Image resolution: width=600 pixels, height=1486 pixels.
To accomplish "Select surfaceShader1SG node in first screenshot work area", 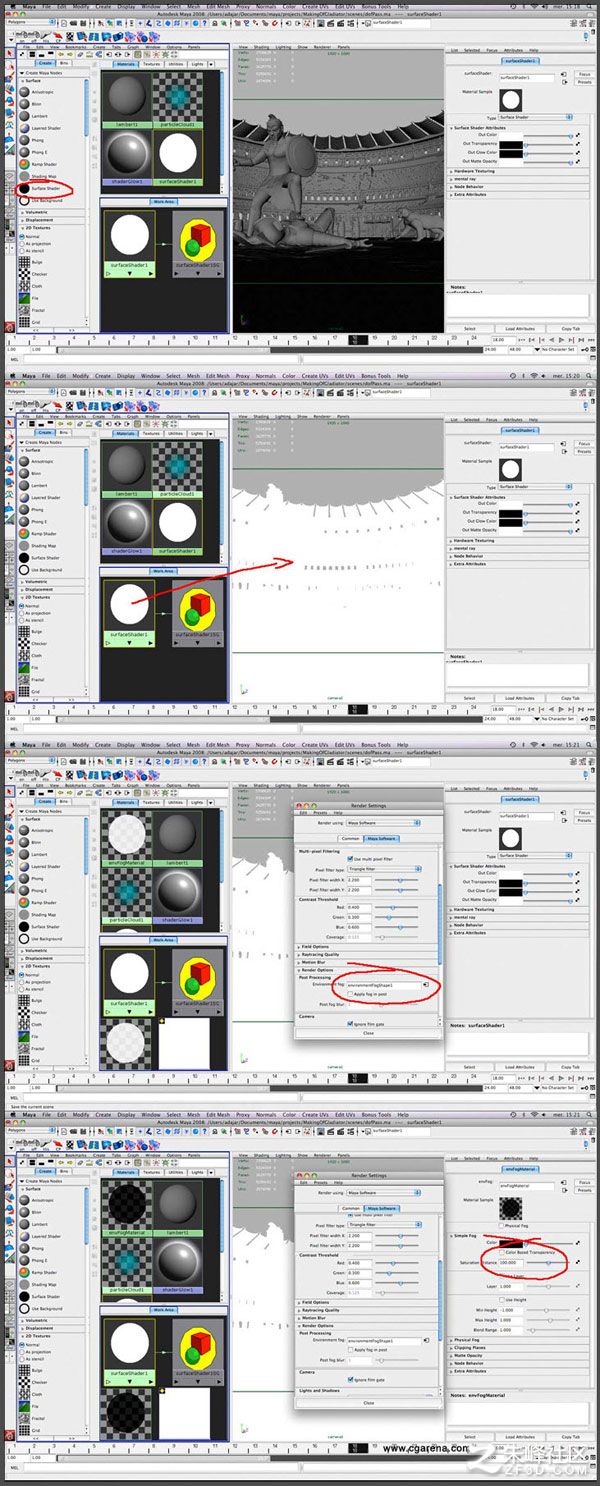I will pos(197,243).
